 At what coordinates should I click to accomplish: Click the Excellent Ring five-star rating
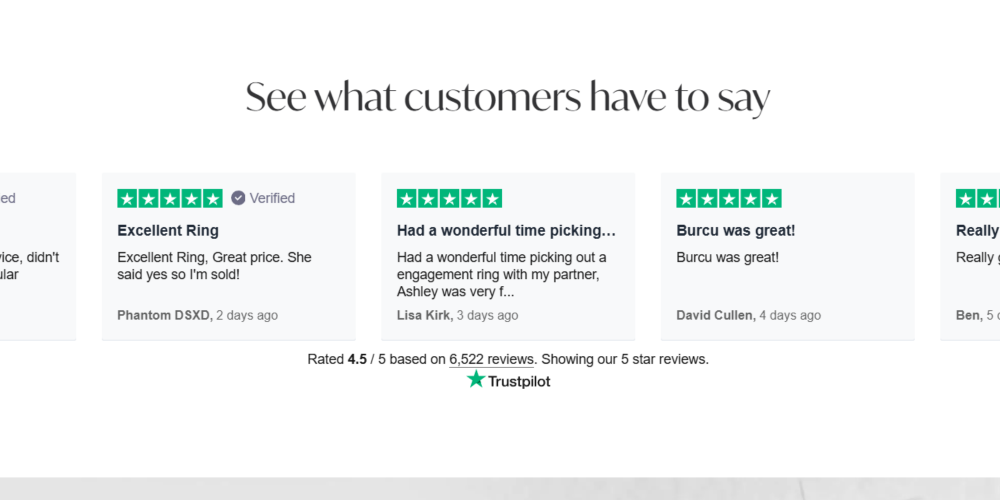[170, 198]
